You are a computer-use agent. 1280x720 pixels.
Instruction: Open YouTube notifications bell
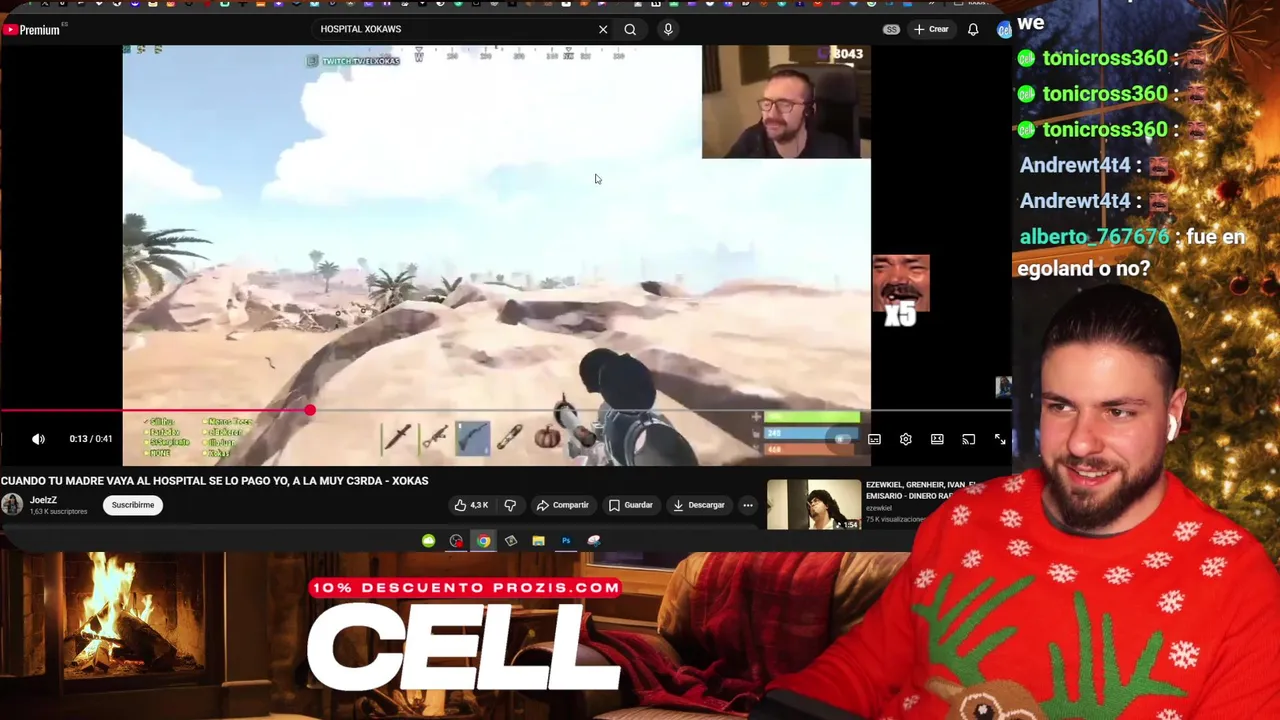pos(973,29)
